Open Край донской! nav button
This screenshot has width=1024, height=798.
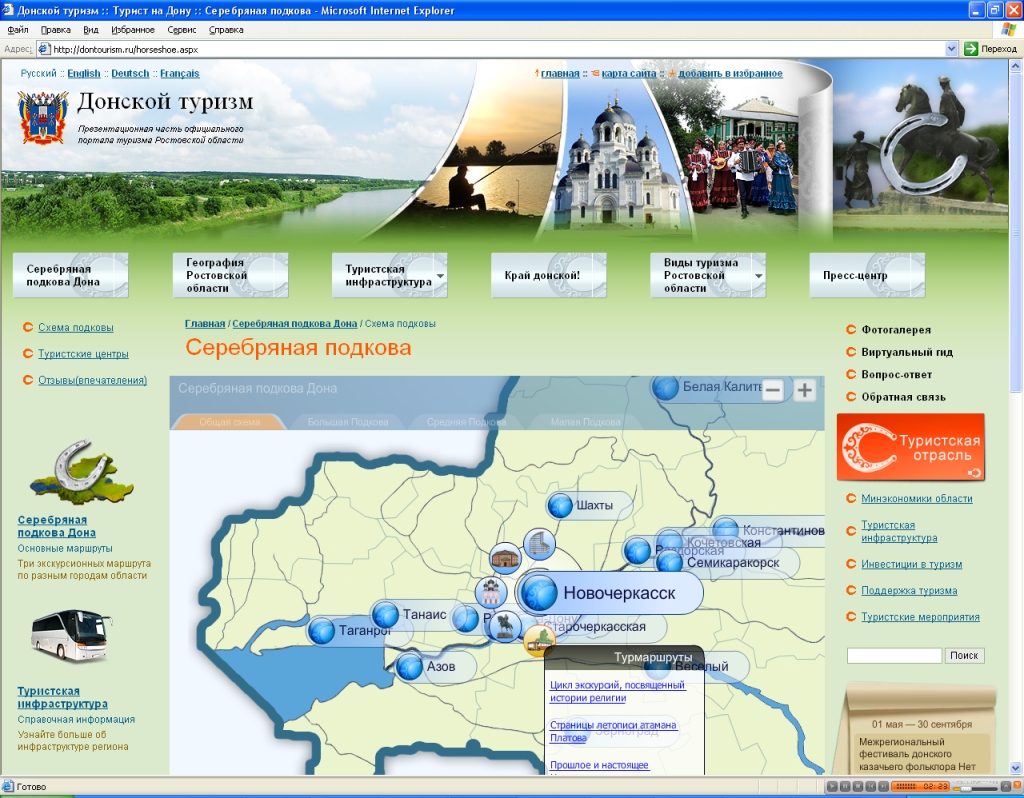pos(549,276)
